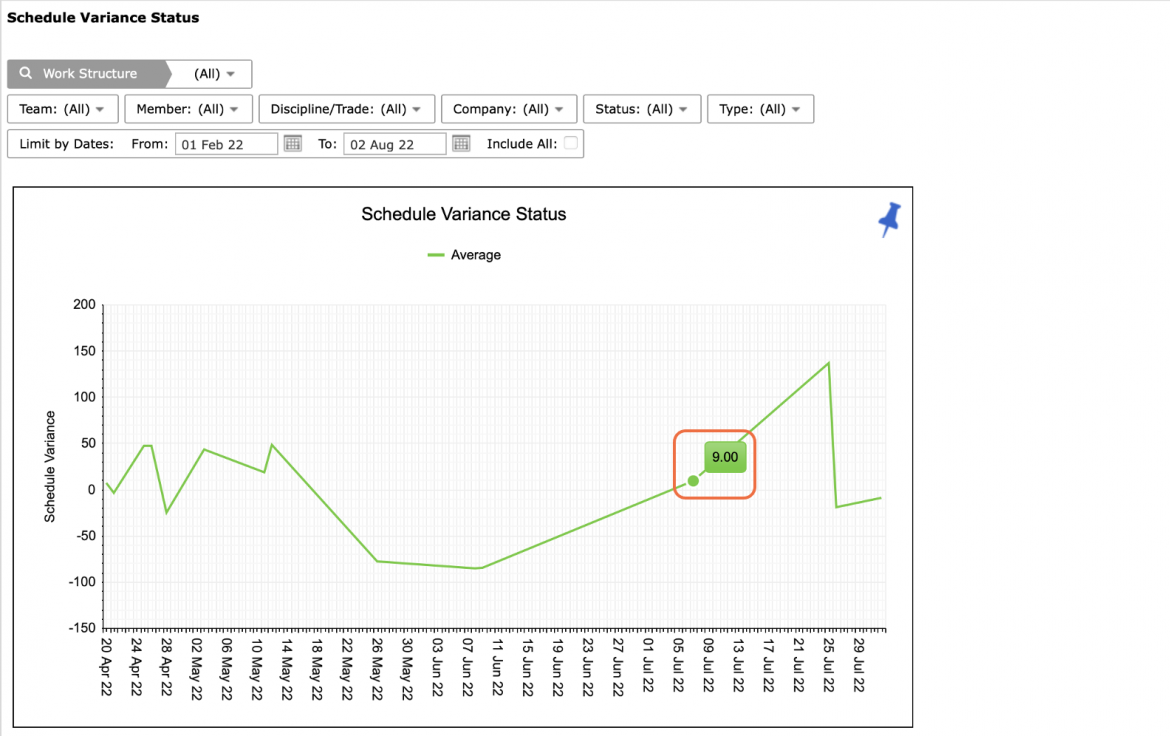Open the To date calendar picker
The image size is (1170, 736).
pos(461,143)
